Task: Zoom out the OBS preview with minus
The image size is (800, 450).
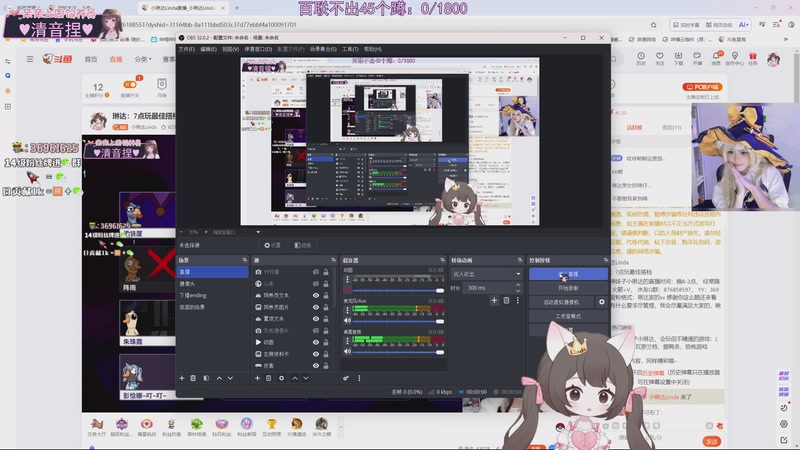Action: pos(181,232)
